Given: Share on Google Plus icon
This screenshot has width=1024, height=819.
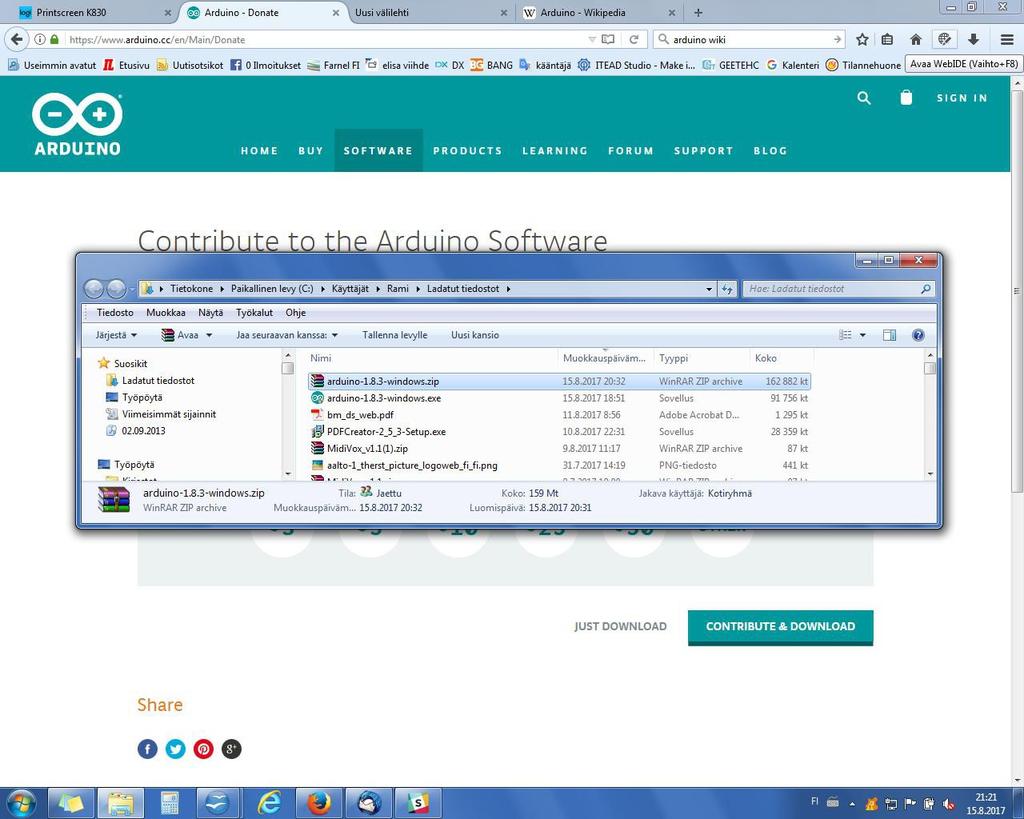Looking at the screenshot, I should (231, 748).
